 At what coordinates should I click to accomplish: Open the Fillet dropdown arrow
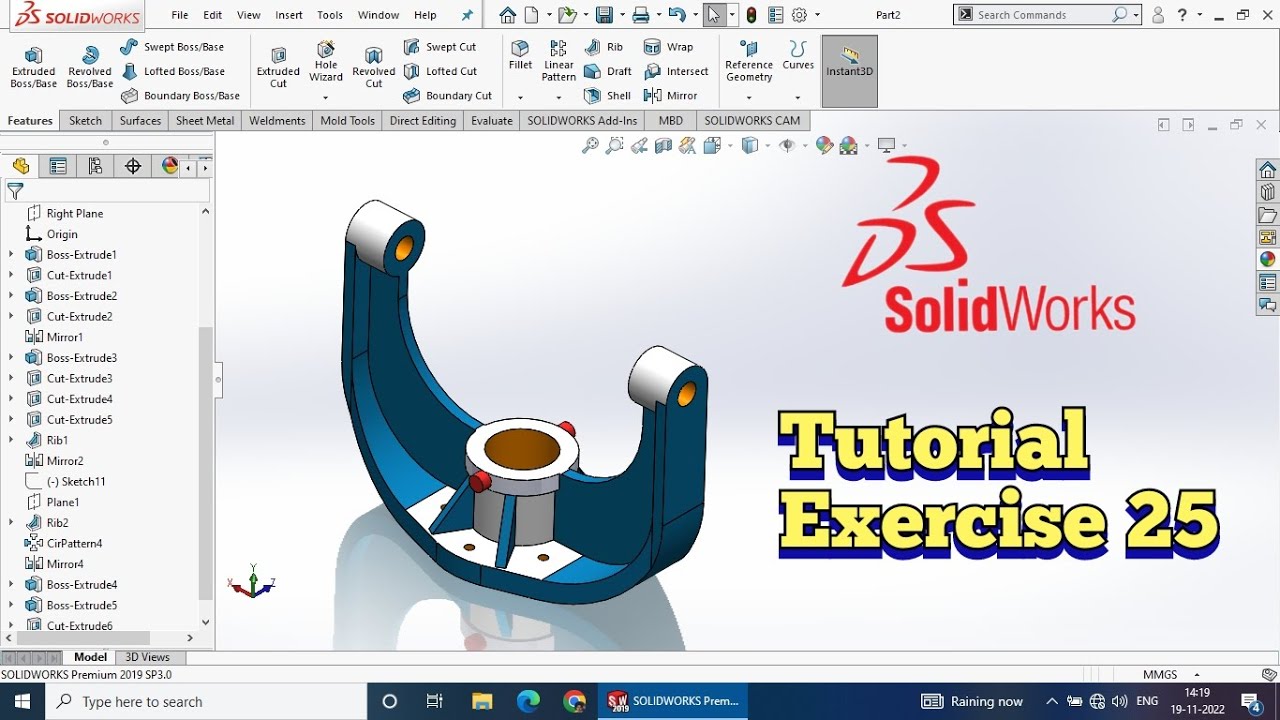click(x=520, y=97)
